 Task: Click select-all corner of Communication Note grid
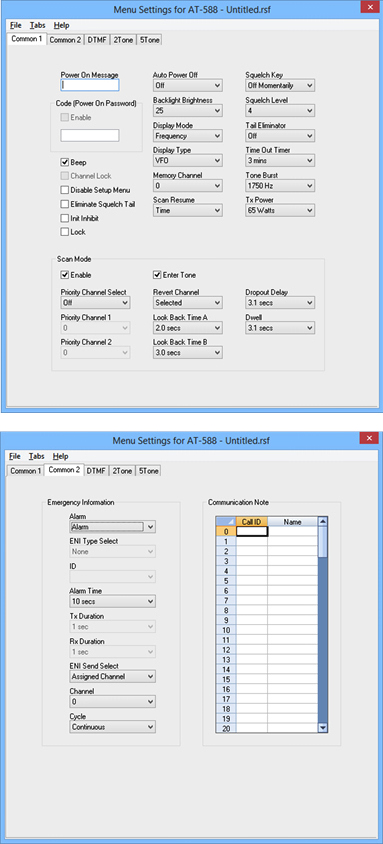click(x=226, y=522)
